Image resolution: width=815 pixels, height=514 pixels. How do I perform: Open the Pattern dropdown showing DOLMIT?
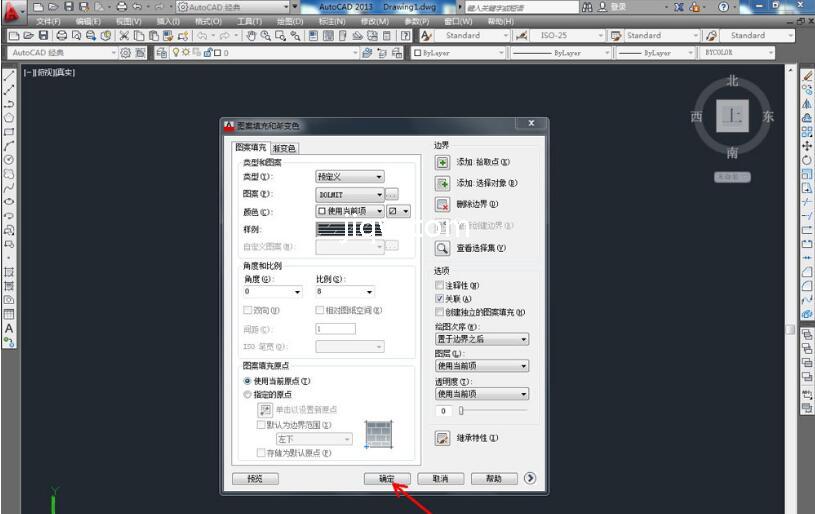pos(350,194)
